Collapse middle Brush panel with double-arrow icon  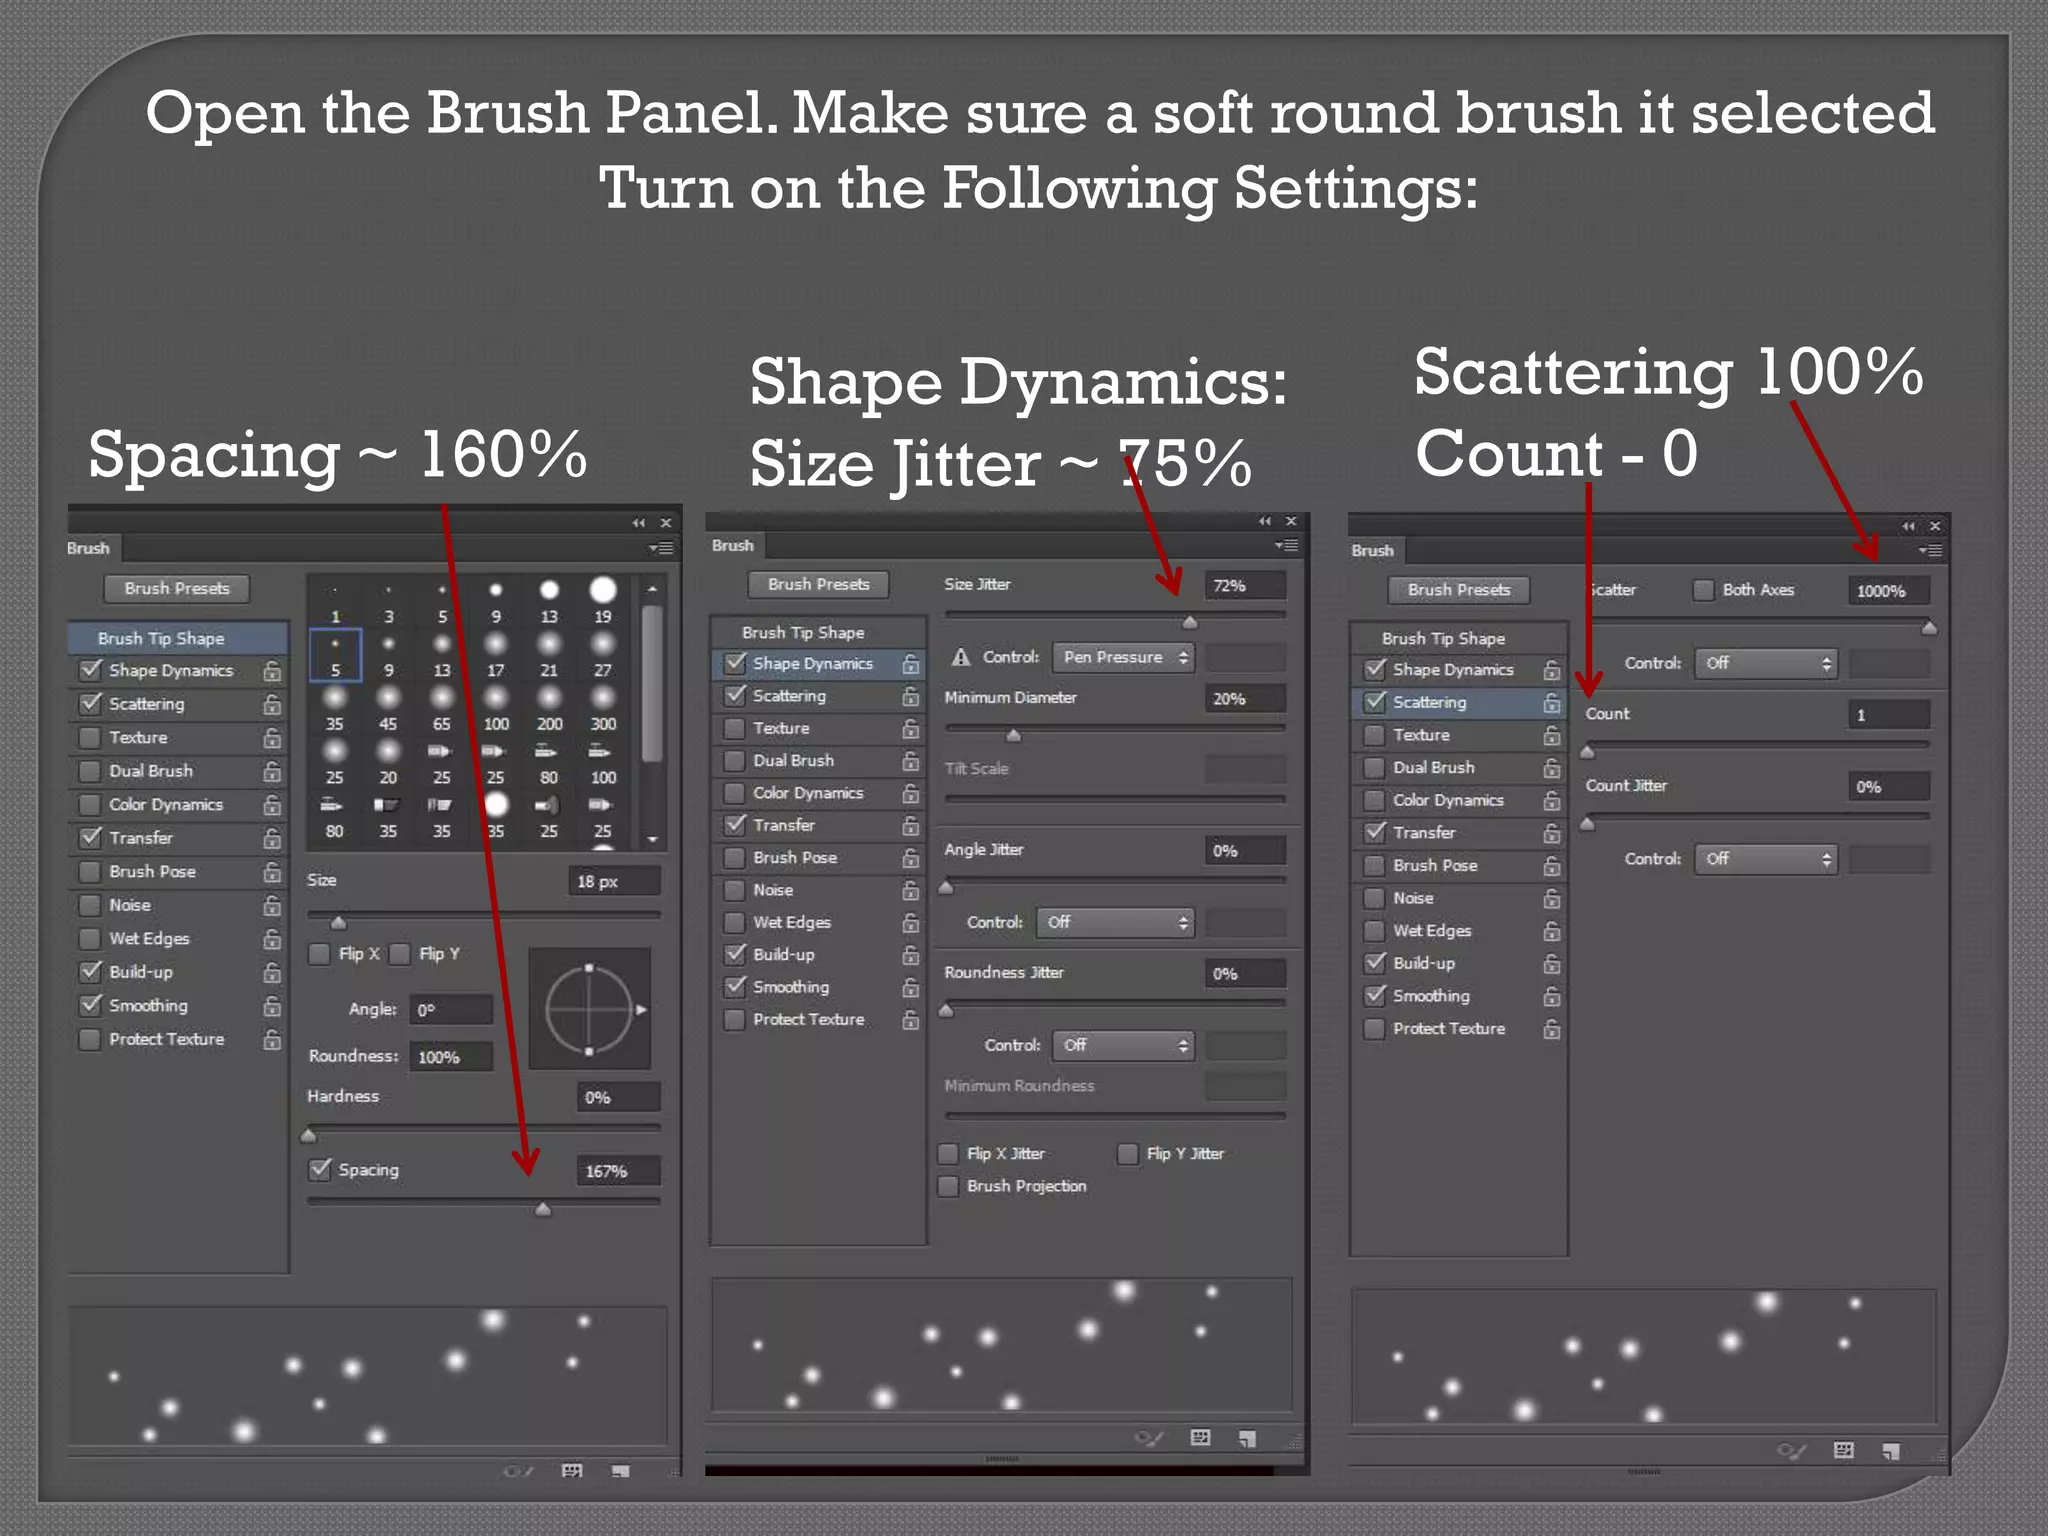1265,521
